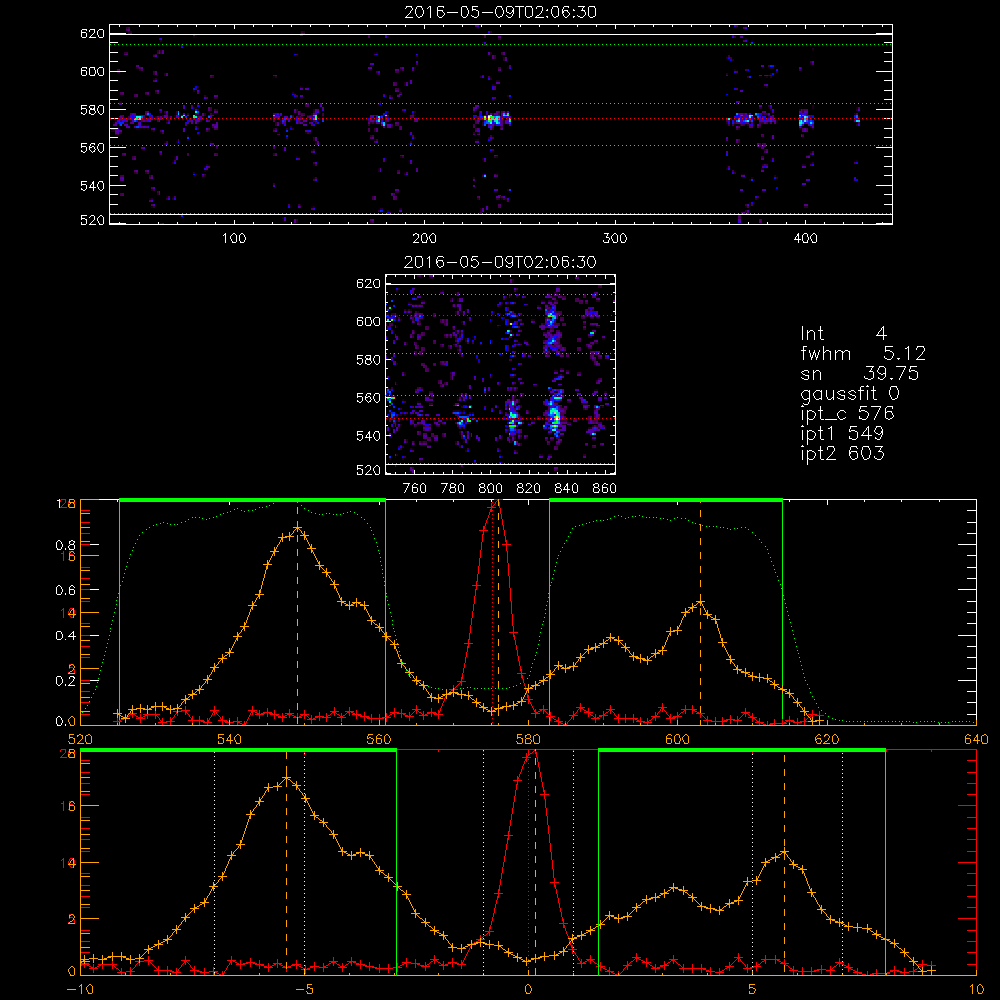Click y-axis label 0.2 of third plot
Image resolution: width=1000 pixels, height=1000 pixels.
(x=66, y=681)
